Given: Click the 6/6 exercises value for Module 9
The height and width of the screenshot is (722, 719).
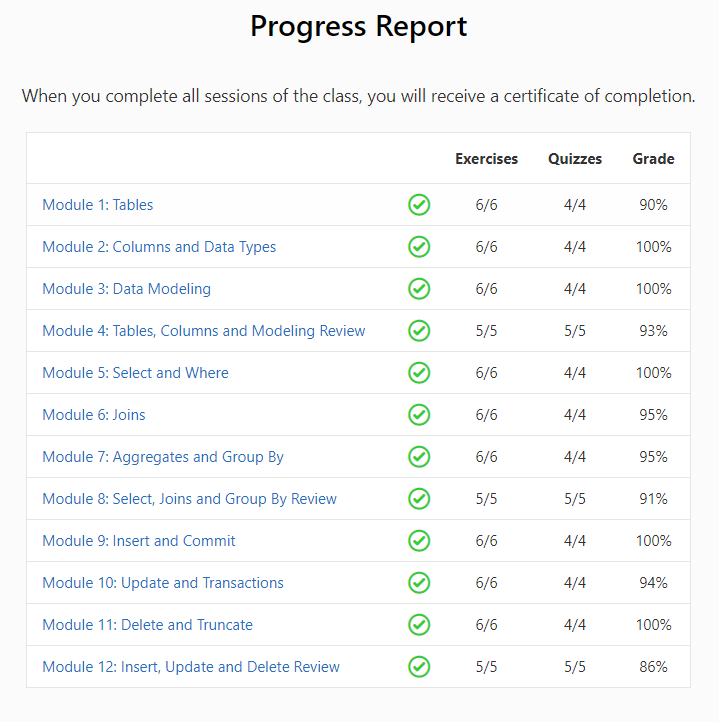Looking at the screenshot, I should (x=486, y=541).
